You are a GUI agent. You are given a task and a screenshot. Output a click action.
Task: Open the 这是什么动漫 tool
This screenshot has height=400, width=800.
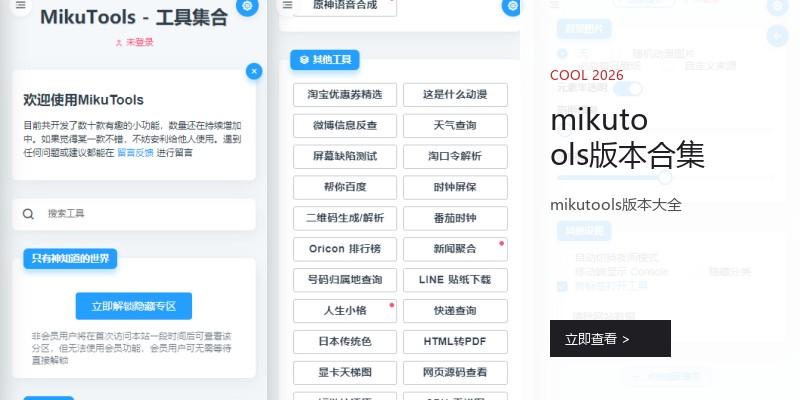[x=455, y=95]
